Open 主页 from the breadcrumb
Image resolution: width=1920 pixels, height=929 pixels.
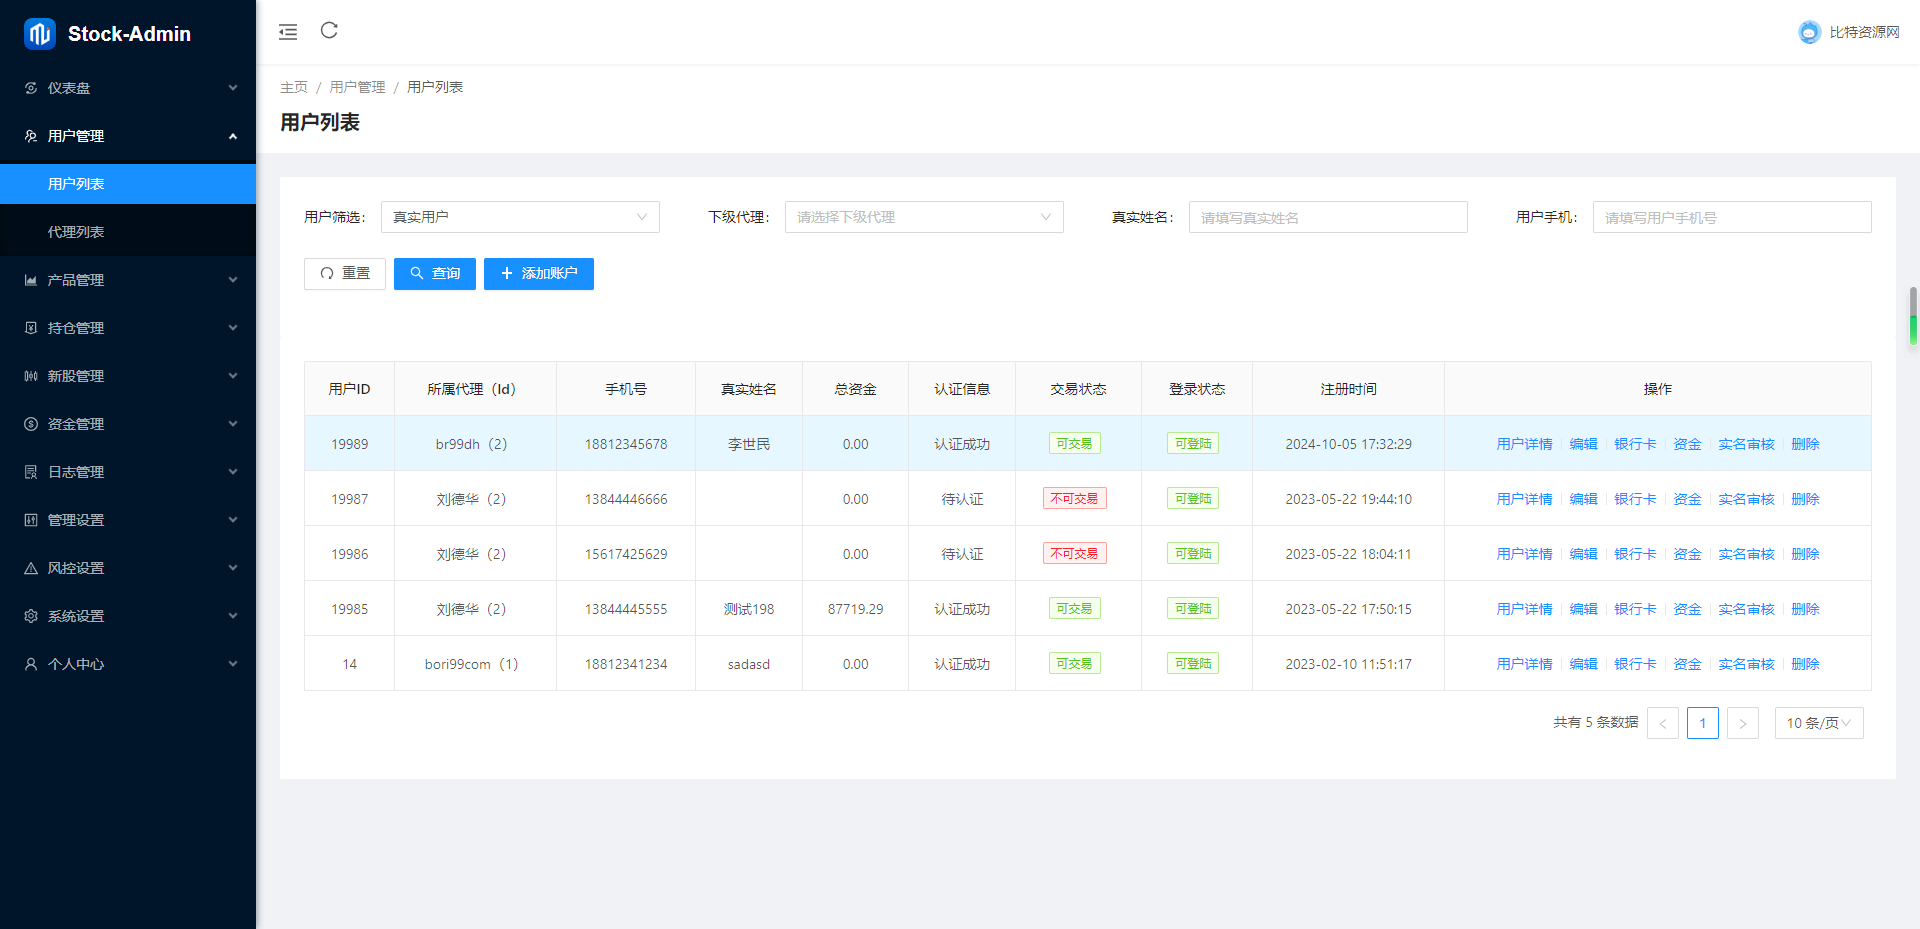[x=293, y=87]
